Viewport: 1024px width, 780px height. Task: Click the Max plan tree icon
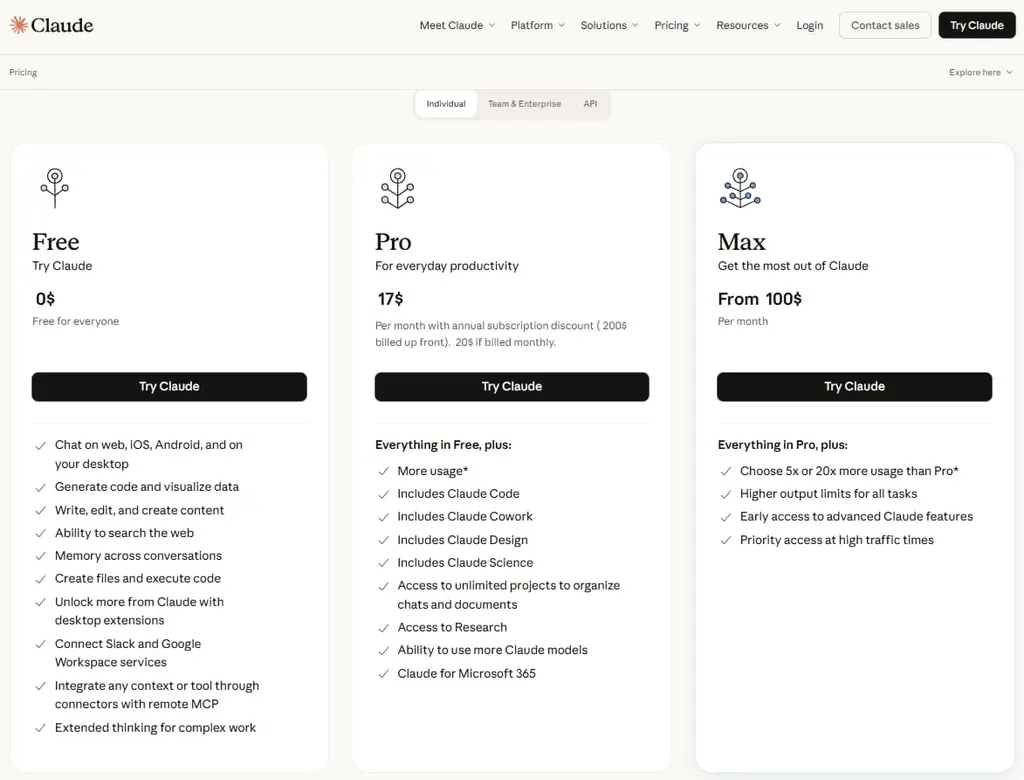point(740,188)
